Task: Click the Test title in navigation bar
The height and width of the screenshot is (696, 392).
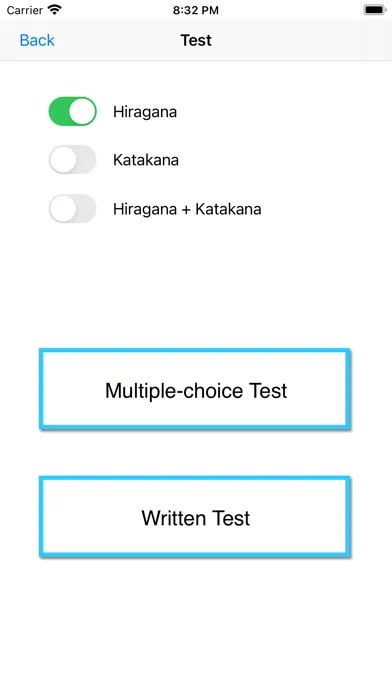Action: [196, 40]
